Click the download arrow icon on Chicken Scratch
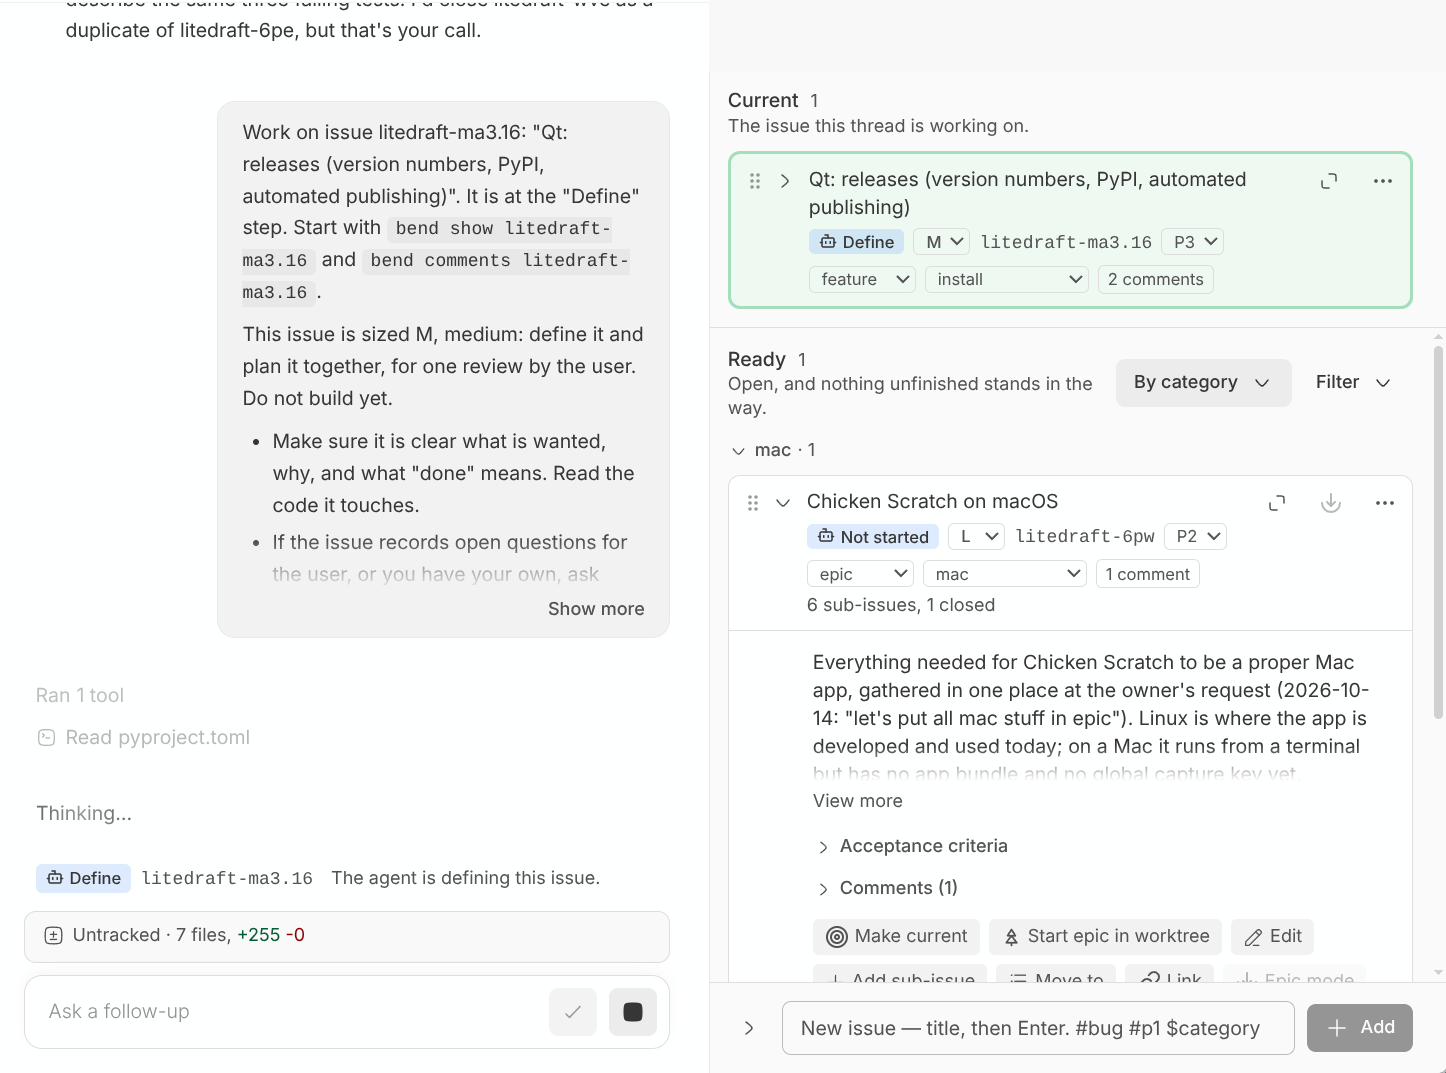 (1331, 503)
